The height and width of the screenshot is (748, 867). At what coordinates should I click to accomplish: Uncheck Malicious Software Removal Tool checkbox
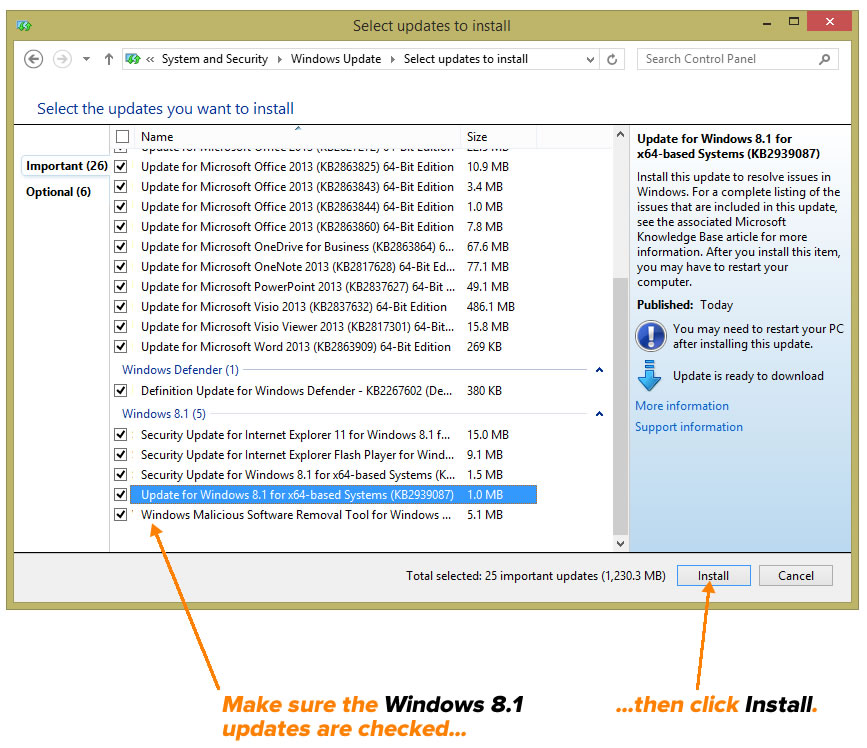tap(121, 515)
